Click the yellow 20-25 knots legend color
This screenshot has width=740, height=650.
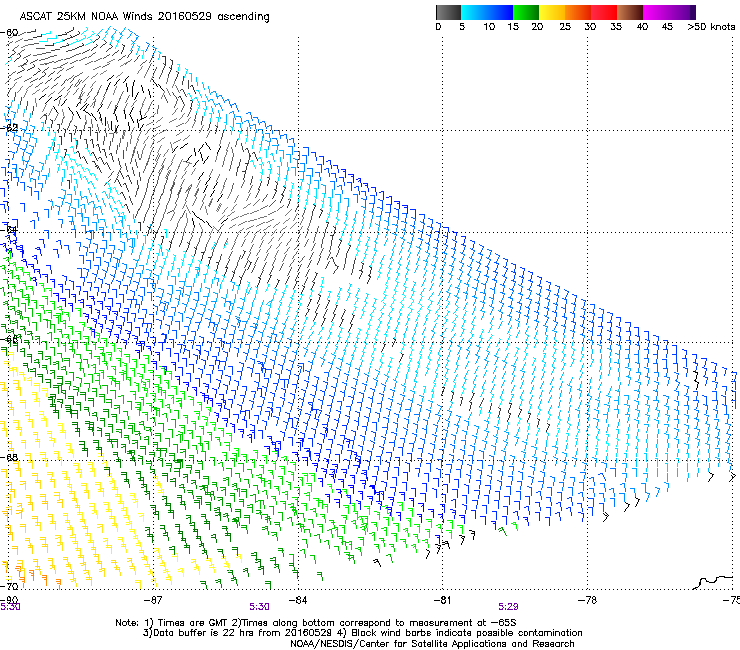tap(552, 12)
